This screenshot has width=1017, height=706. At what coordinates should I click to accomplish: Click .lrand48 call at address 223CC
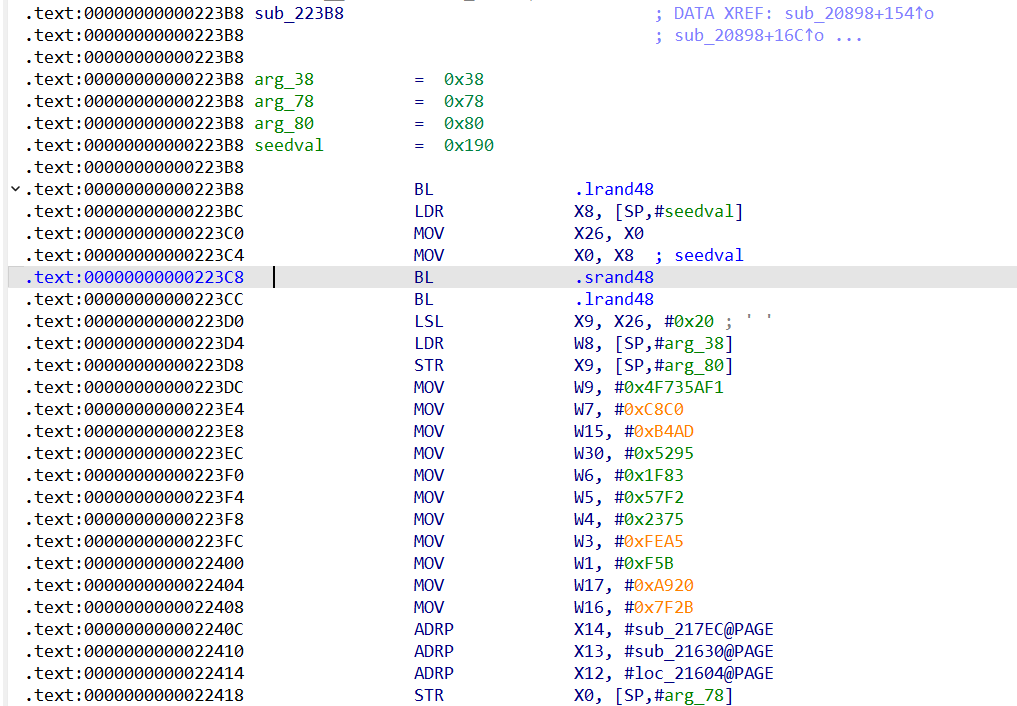tap(614, 299)
